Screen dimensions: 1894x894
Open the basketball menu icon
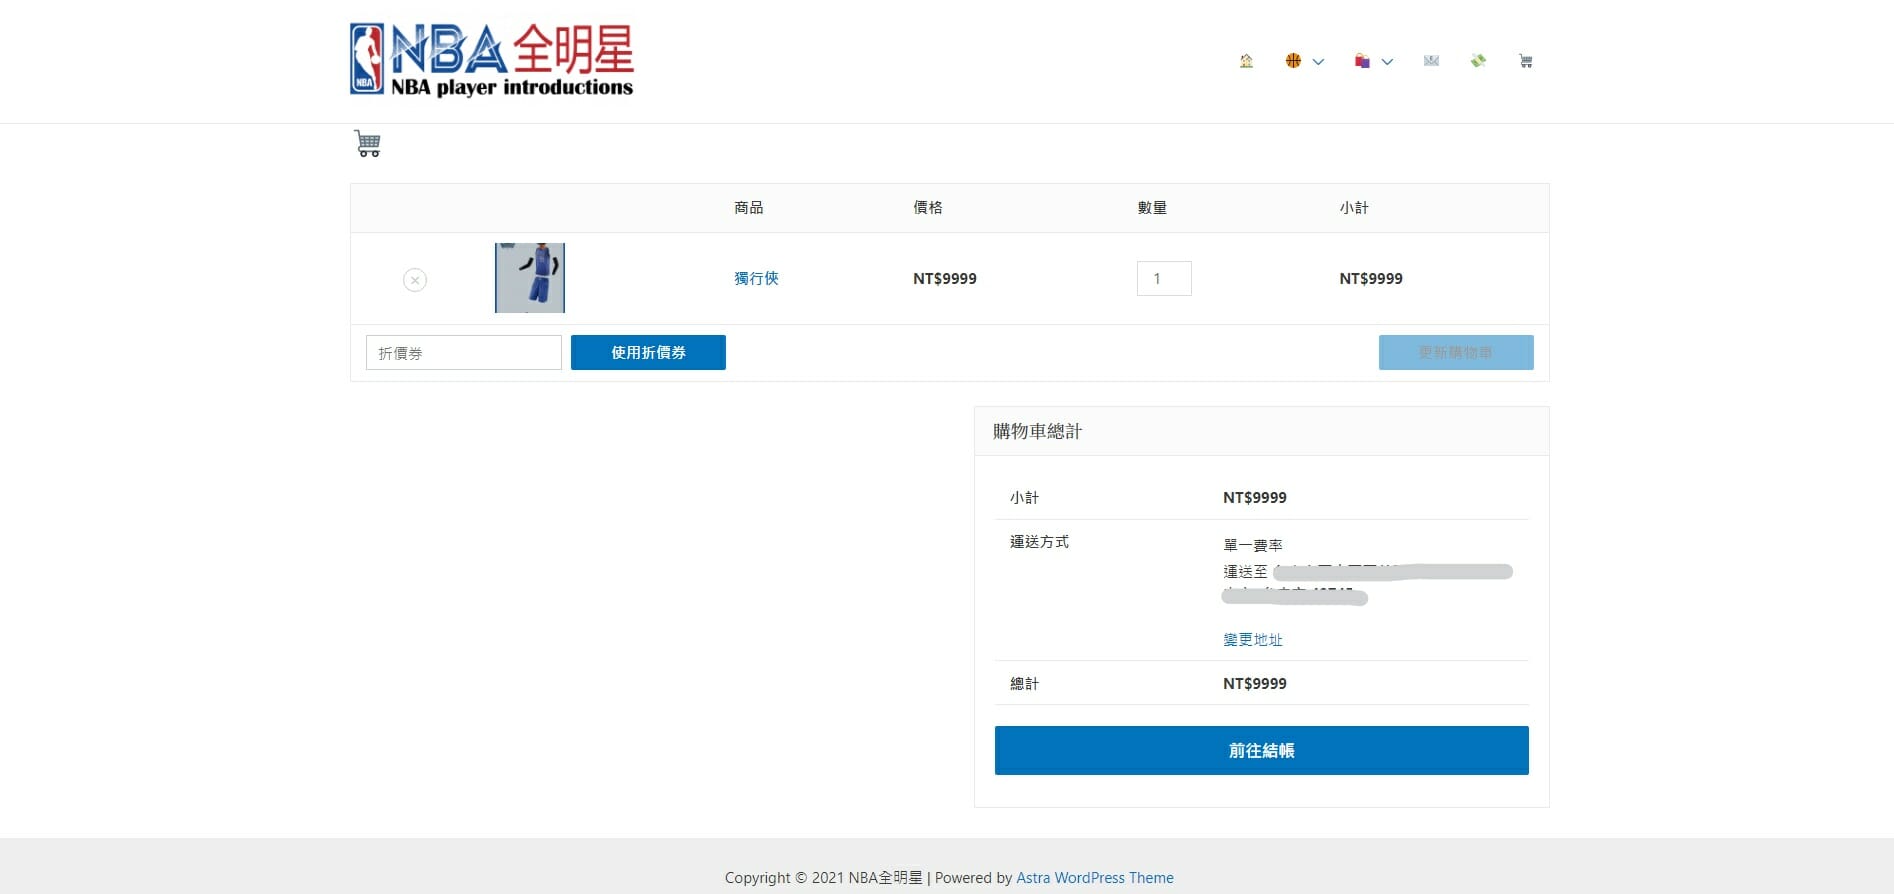click(1293, 61)
